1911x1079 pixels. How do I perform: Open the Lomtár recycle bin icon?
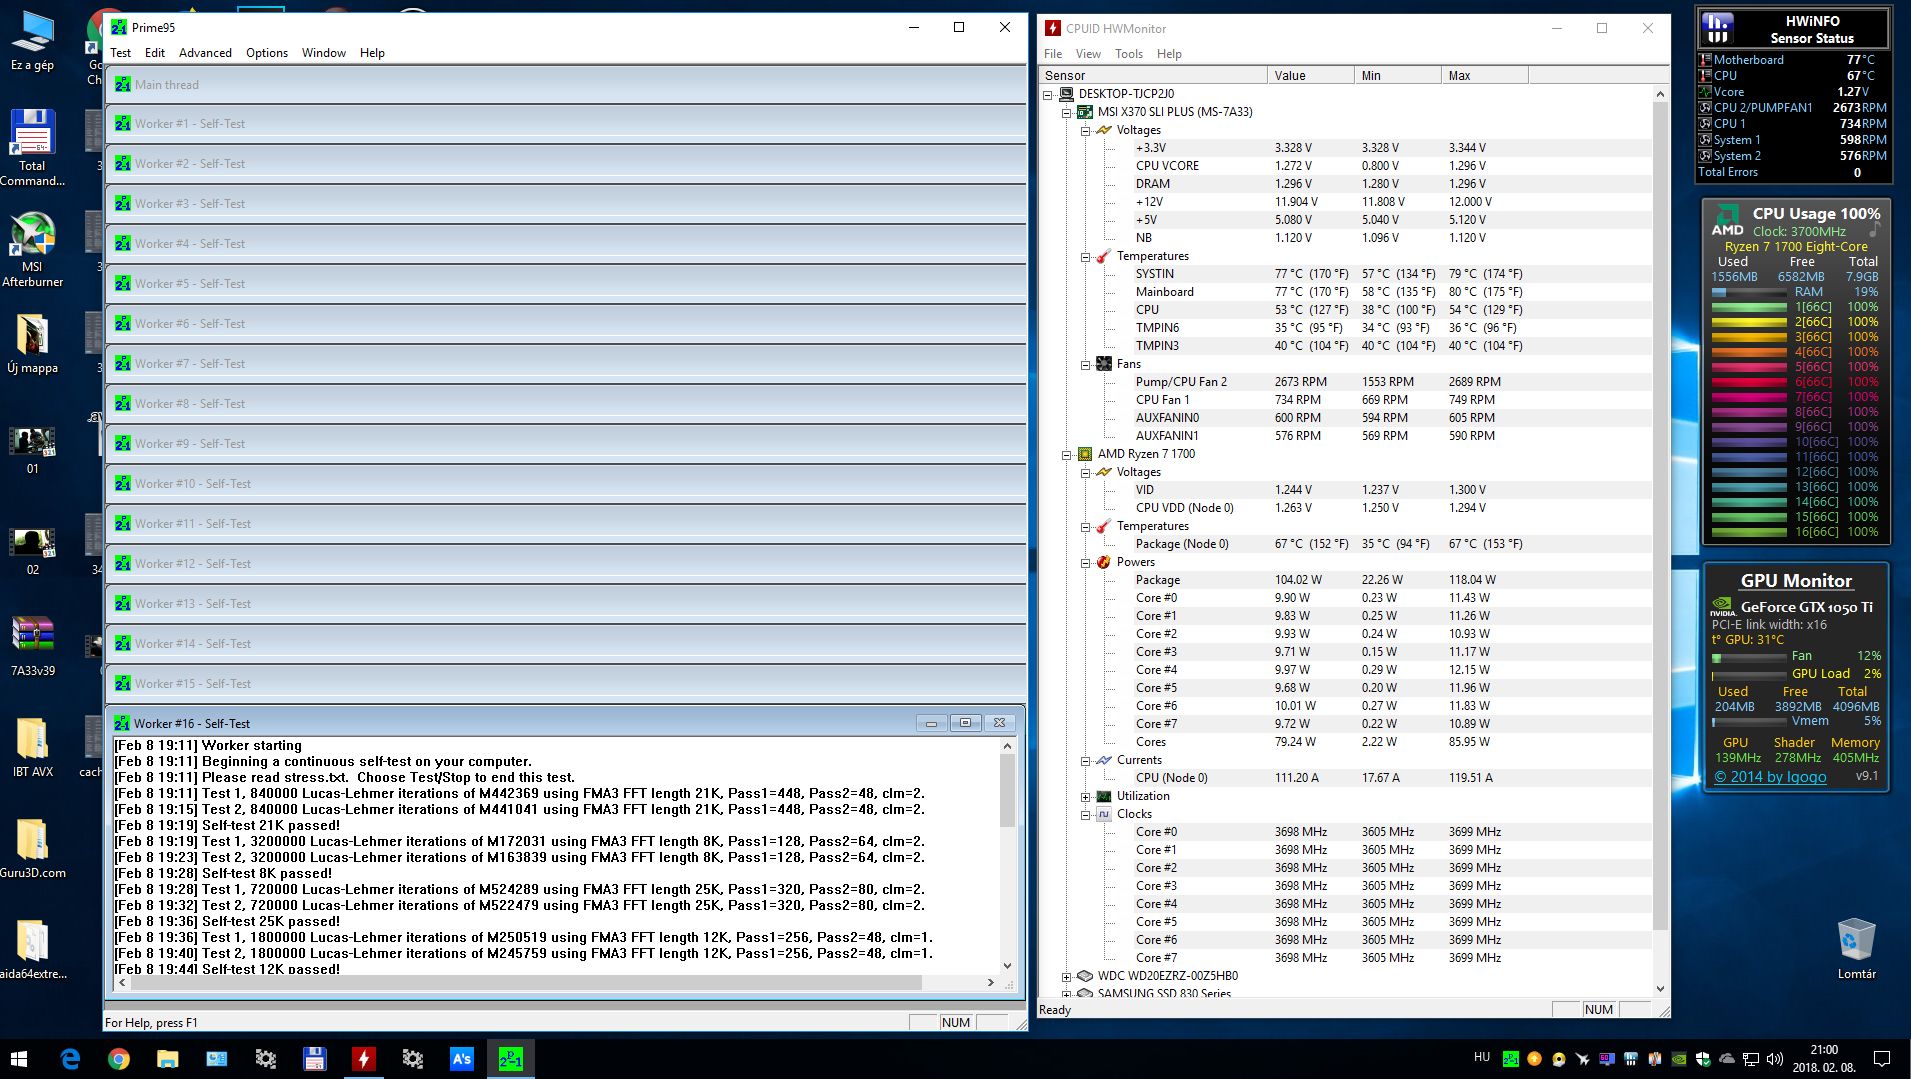tap(1856, 949)
